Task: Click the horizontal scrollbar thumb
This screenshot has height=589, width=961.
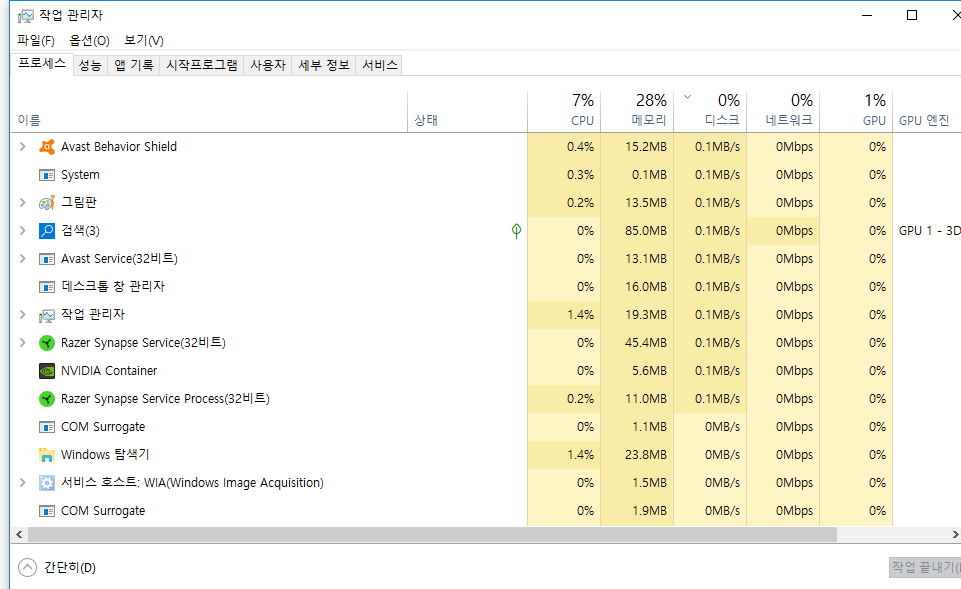Action: click(x=432, y=534)
